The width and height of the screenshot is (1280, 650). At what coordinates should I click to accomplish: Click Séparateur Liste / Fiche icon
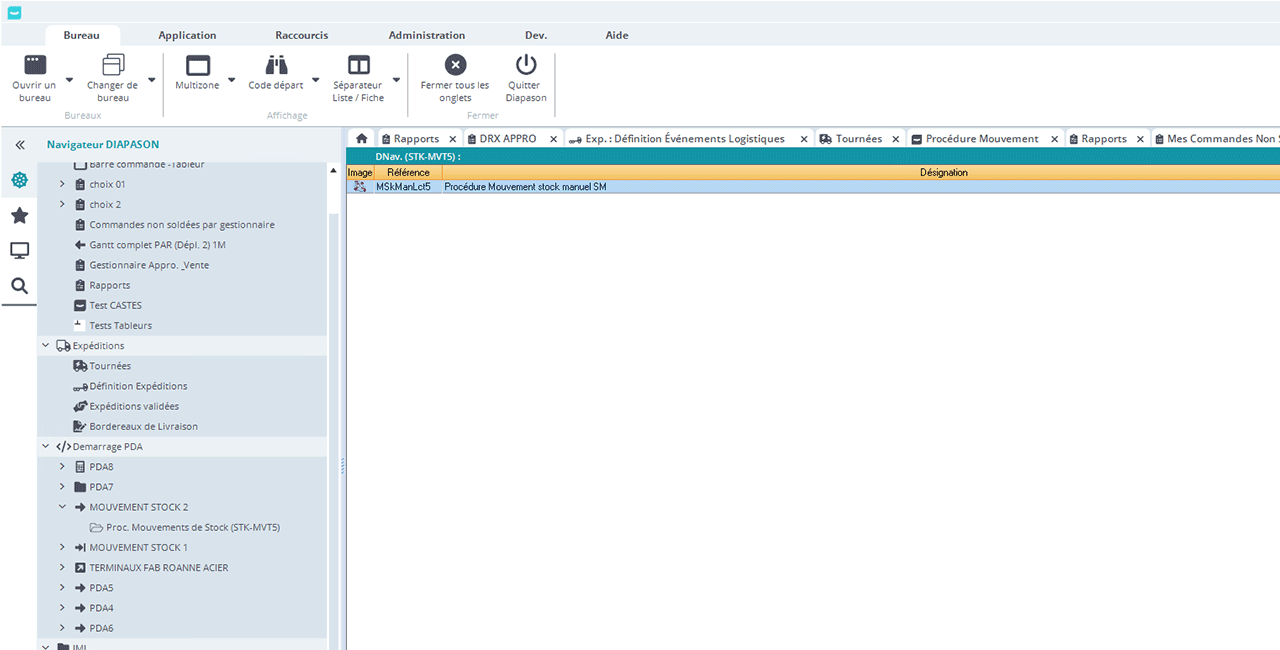[358, 65]
